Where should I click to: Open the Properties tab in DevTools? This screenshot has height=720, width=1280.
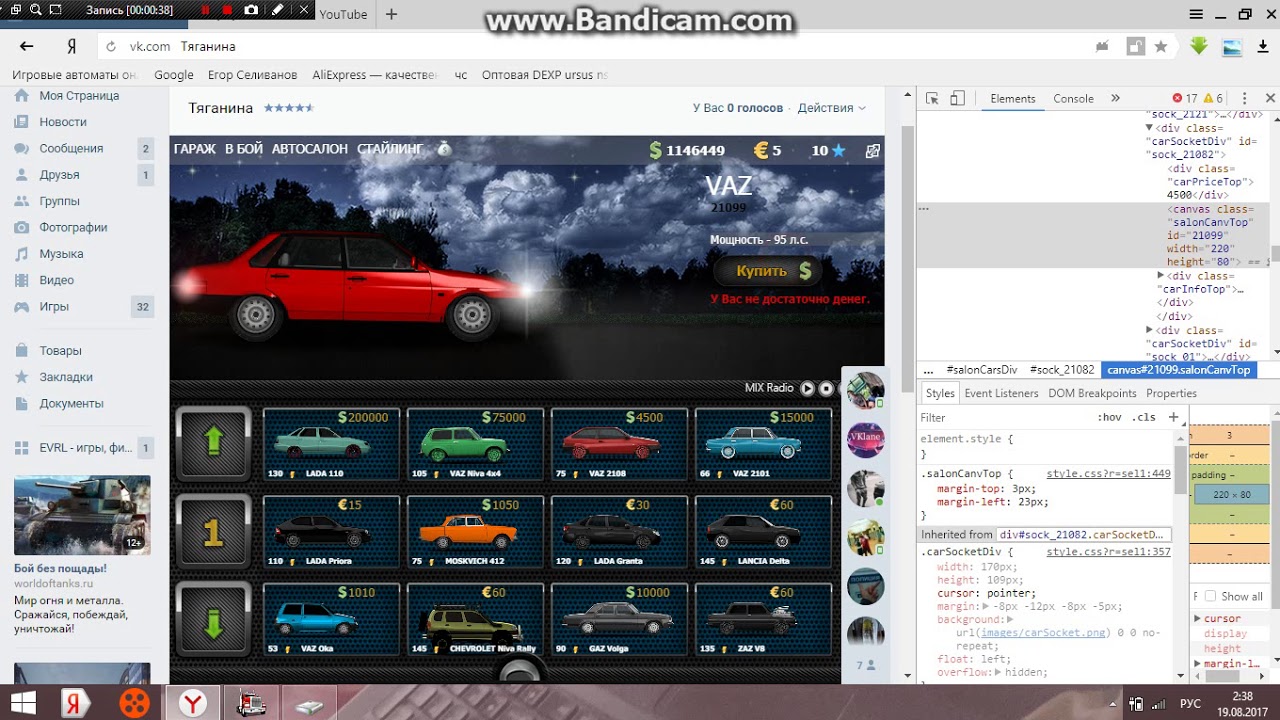coord(1171,393)
